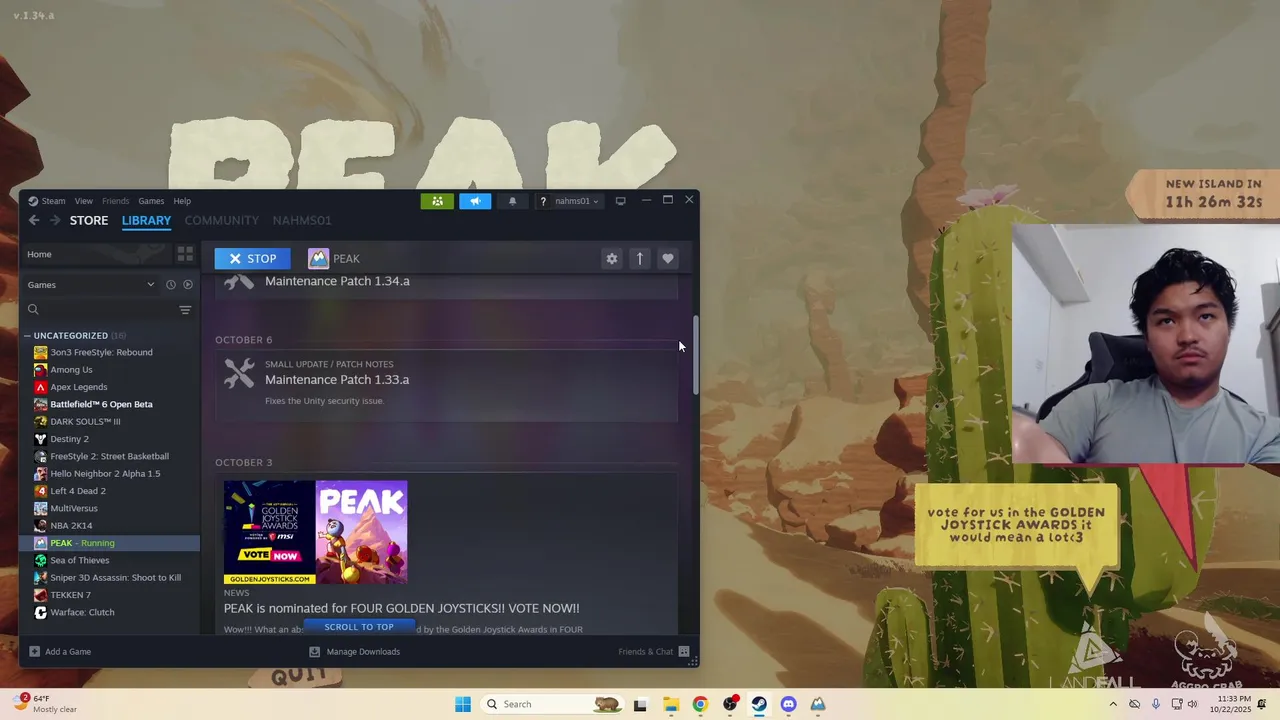
Task: Click the wrench icon for Patch 1.33.a
Action: pos(239,373)
